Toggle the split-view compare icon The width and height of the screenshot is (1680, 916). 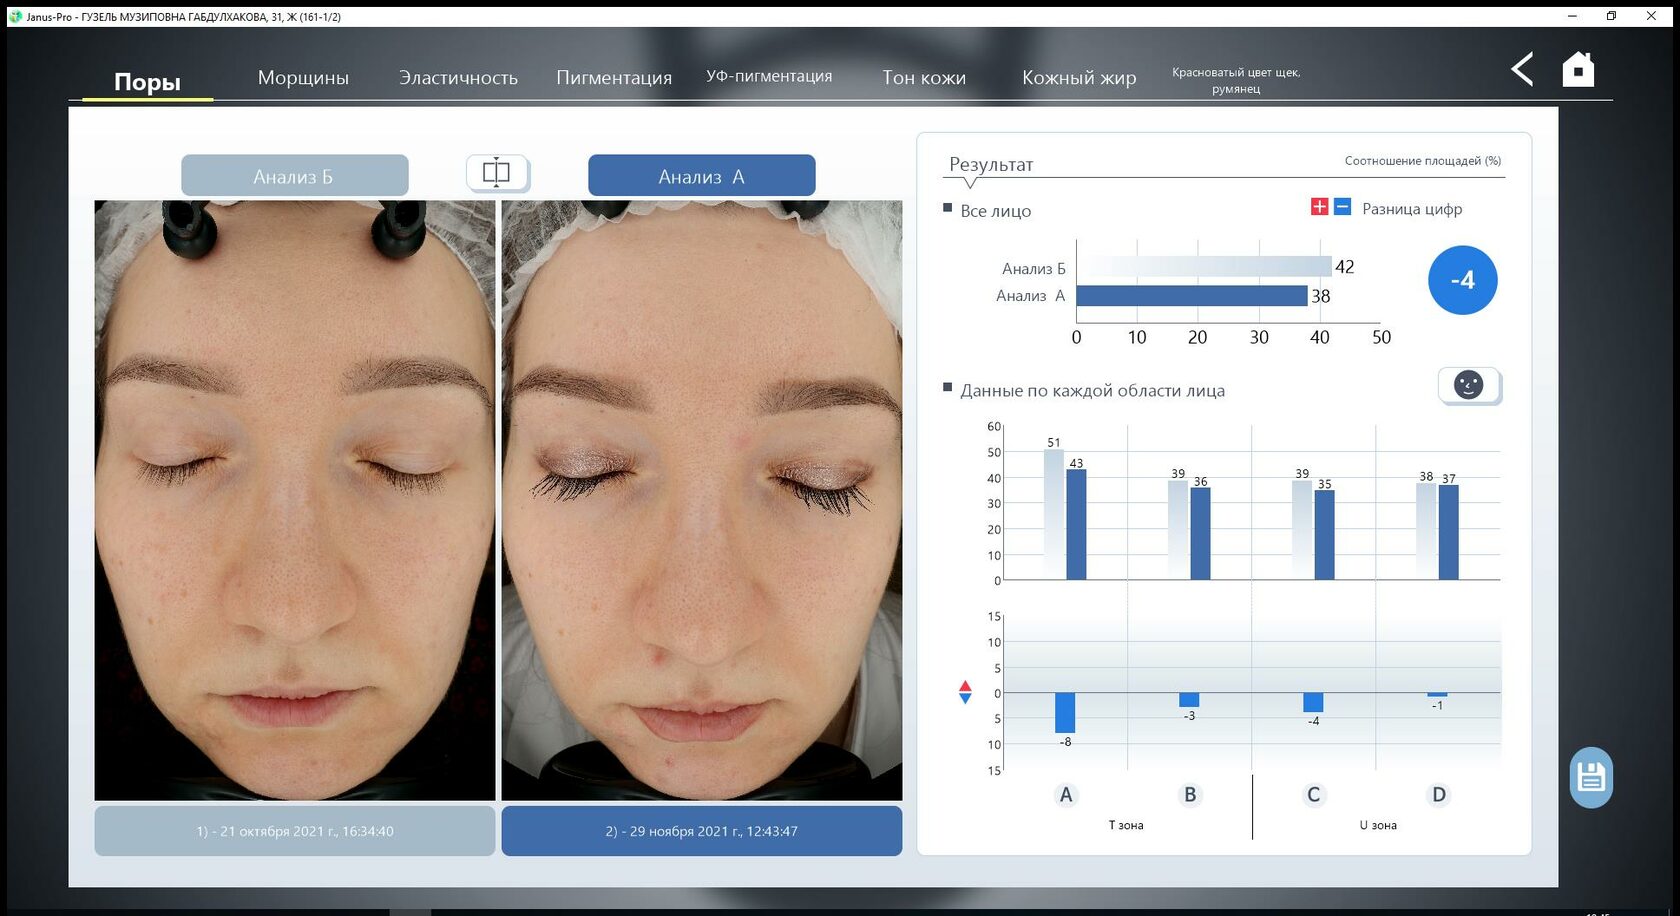tap(497, 173)
